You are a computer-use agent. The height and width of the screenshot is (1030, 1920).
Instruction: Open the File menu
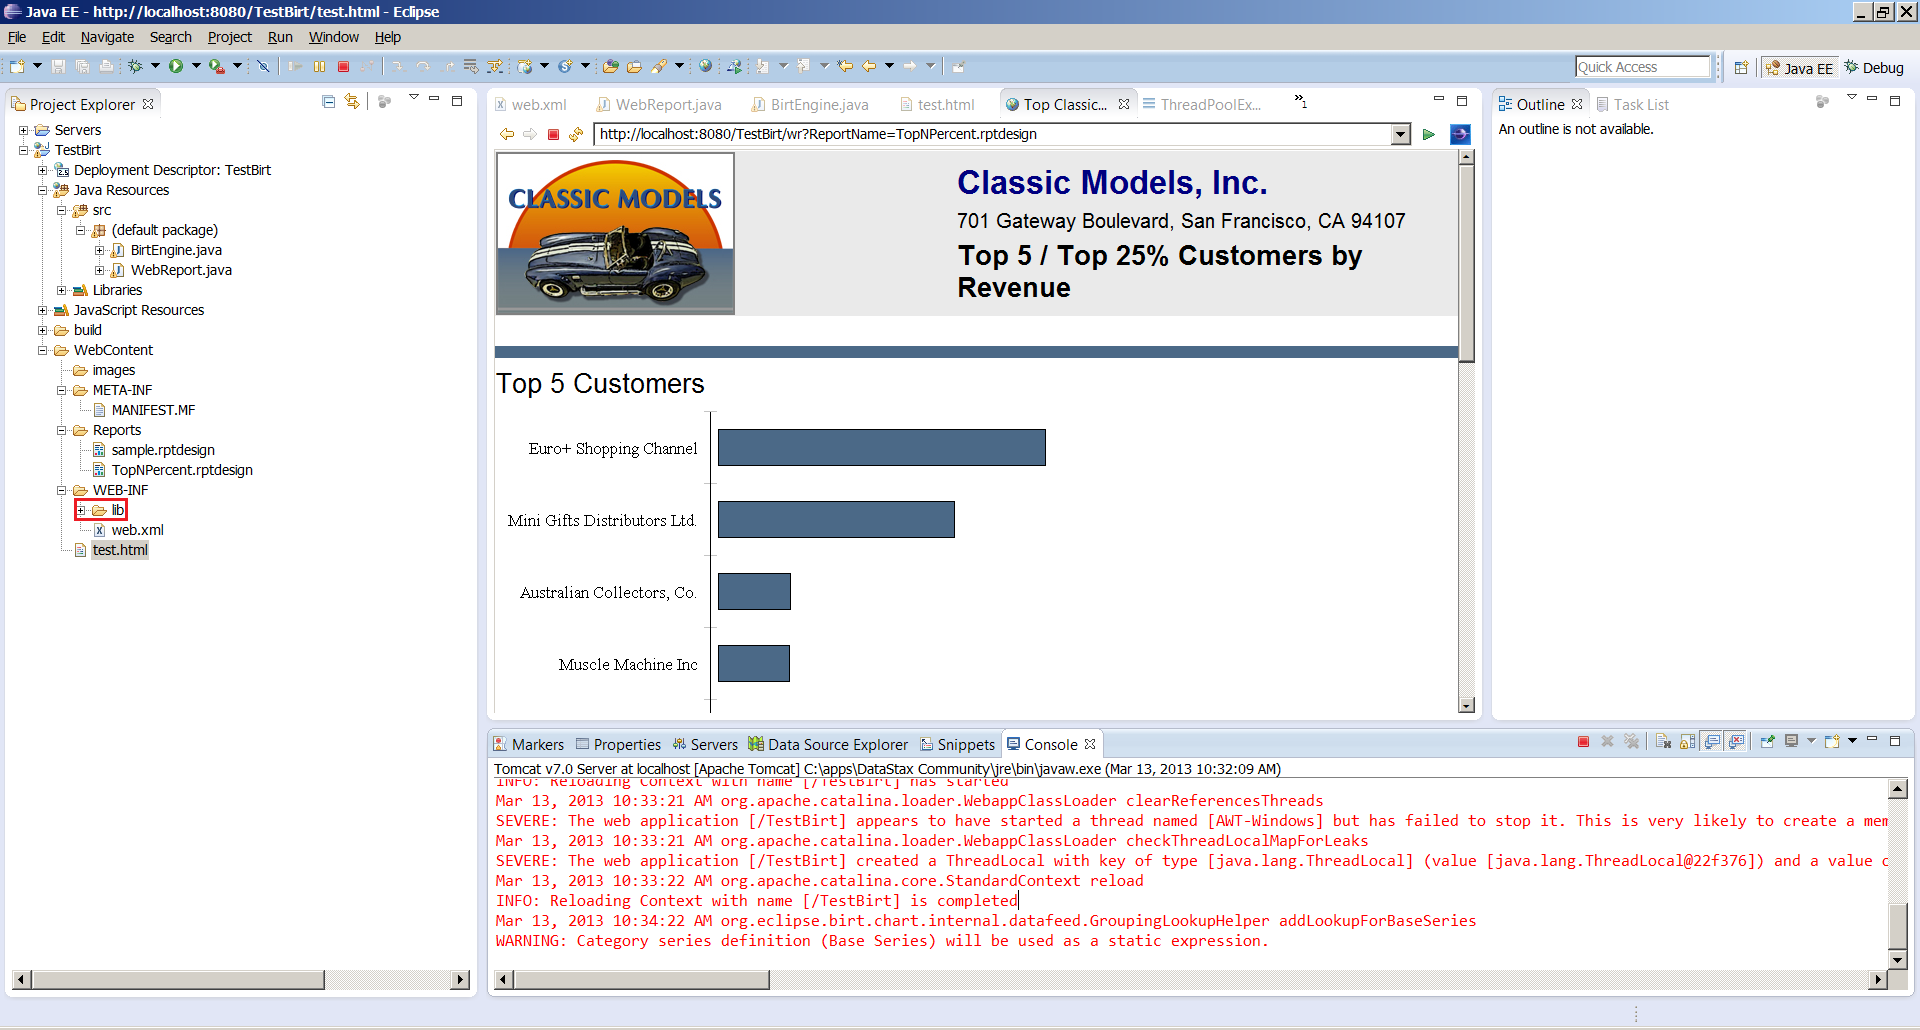17,37
